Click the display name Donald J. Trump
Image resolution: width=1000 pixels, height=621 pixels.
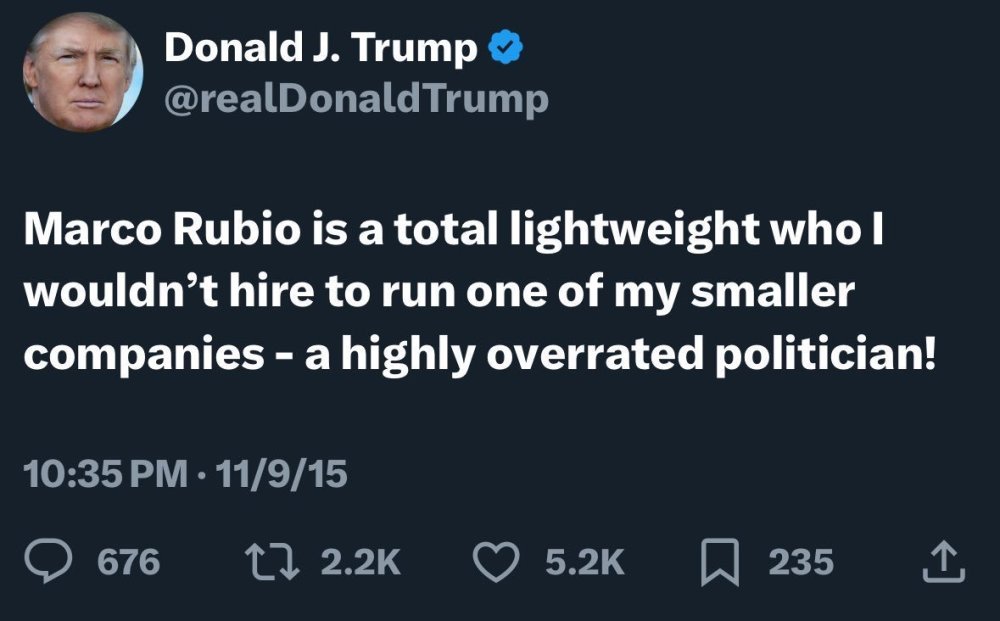tap(320, 48)
